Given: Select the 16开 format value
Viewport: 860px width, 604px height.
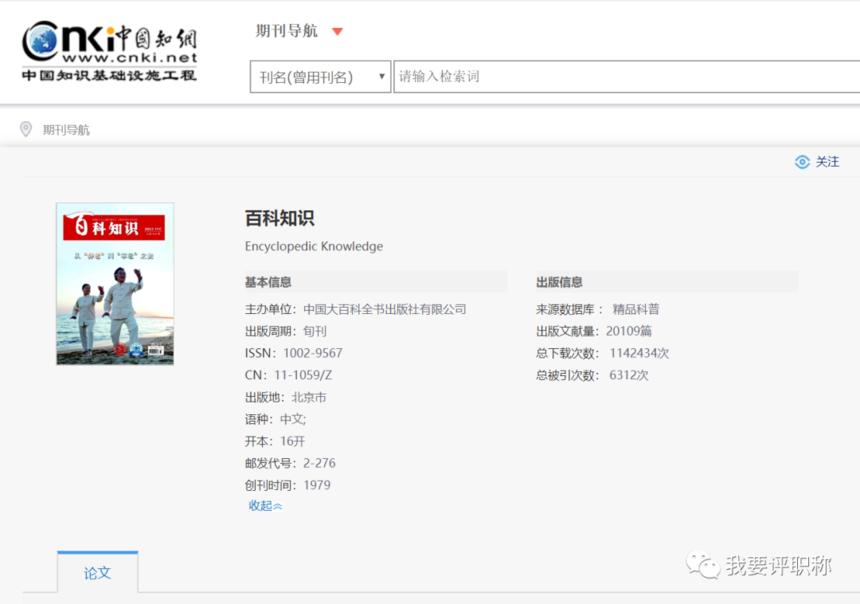Looking at the screenshot, I should pyautogui.click(x=292, y=441).
